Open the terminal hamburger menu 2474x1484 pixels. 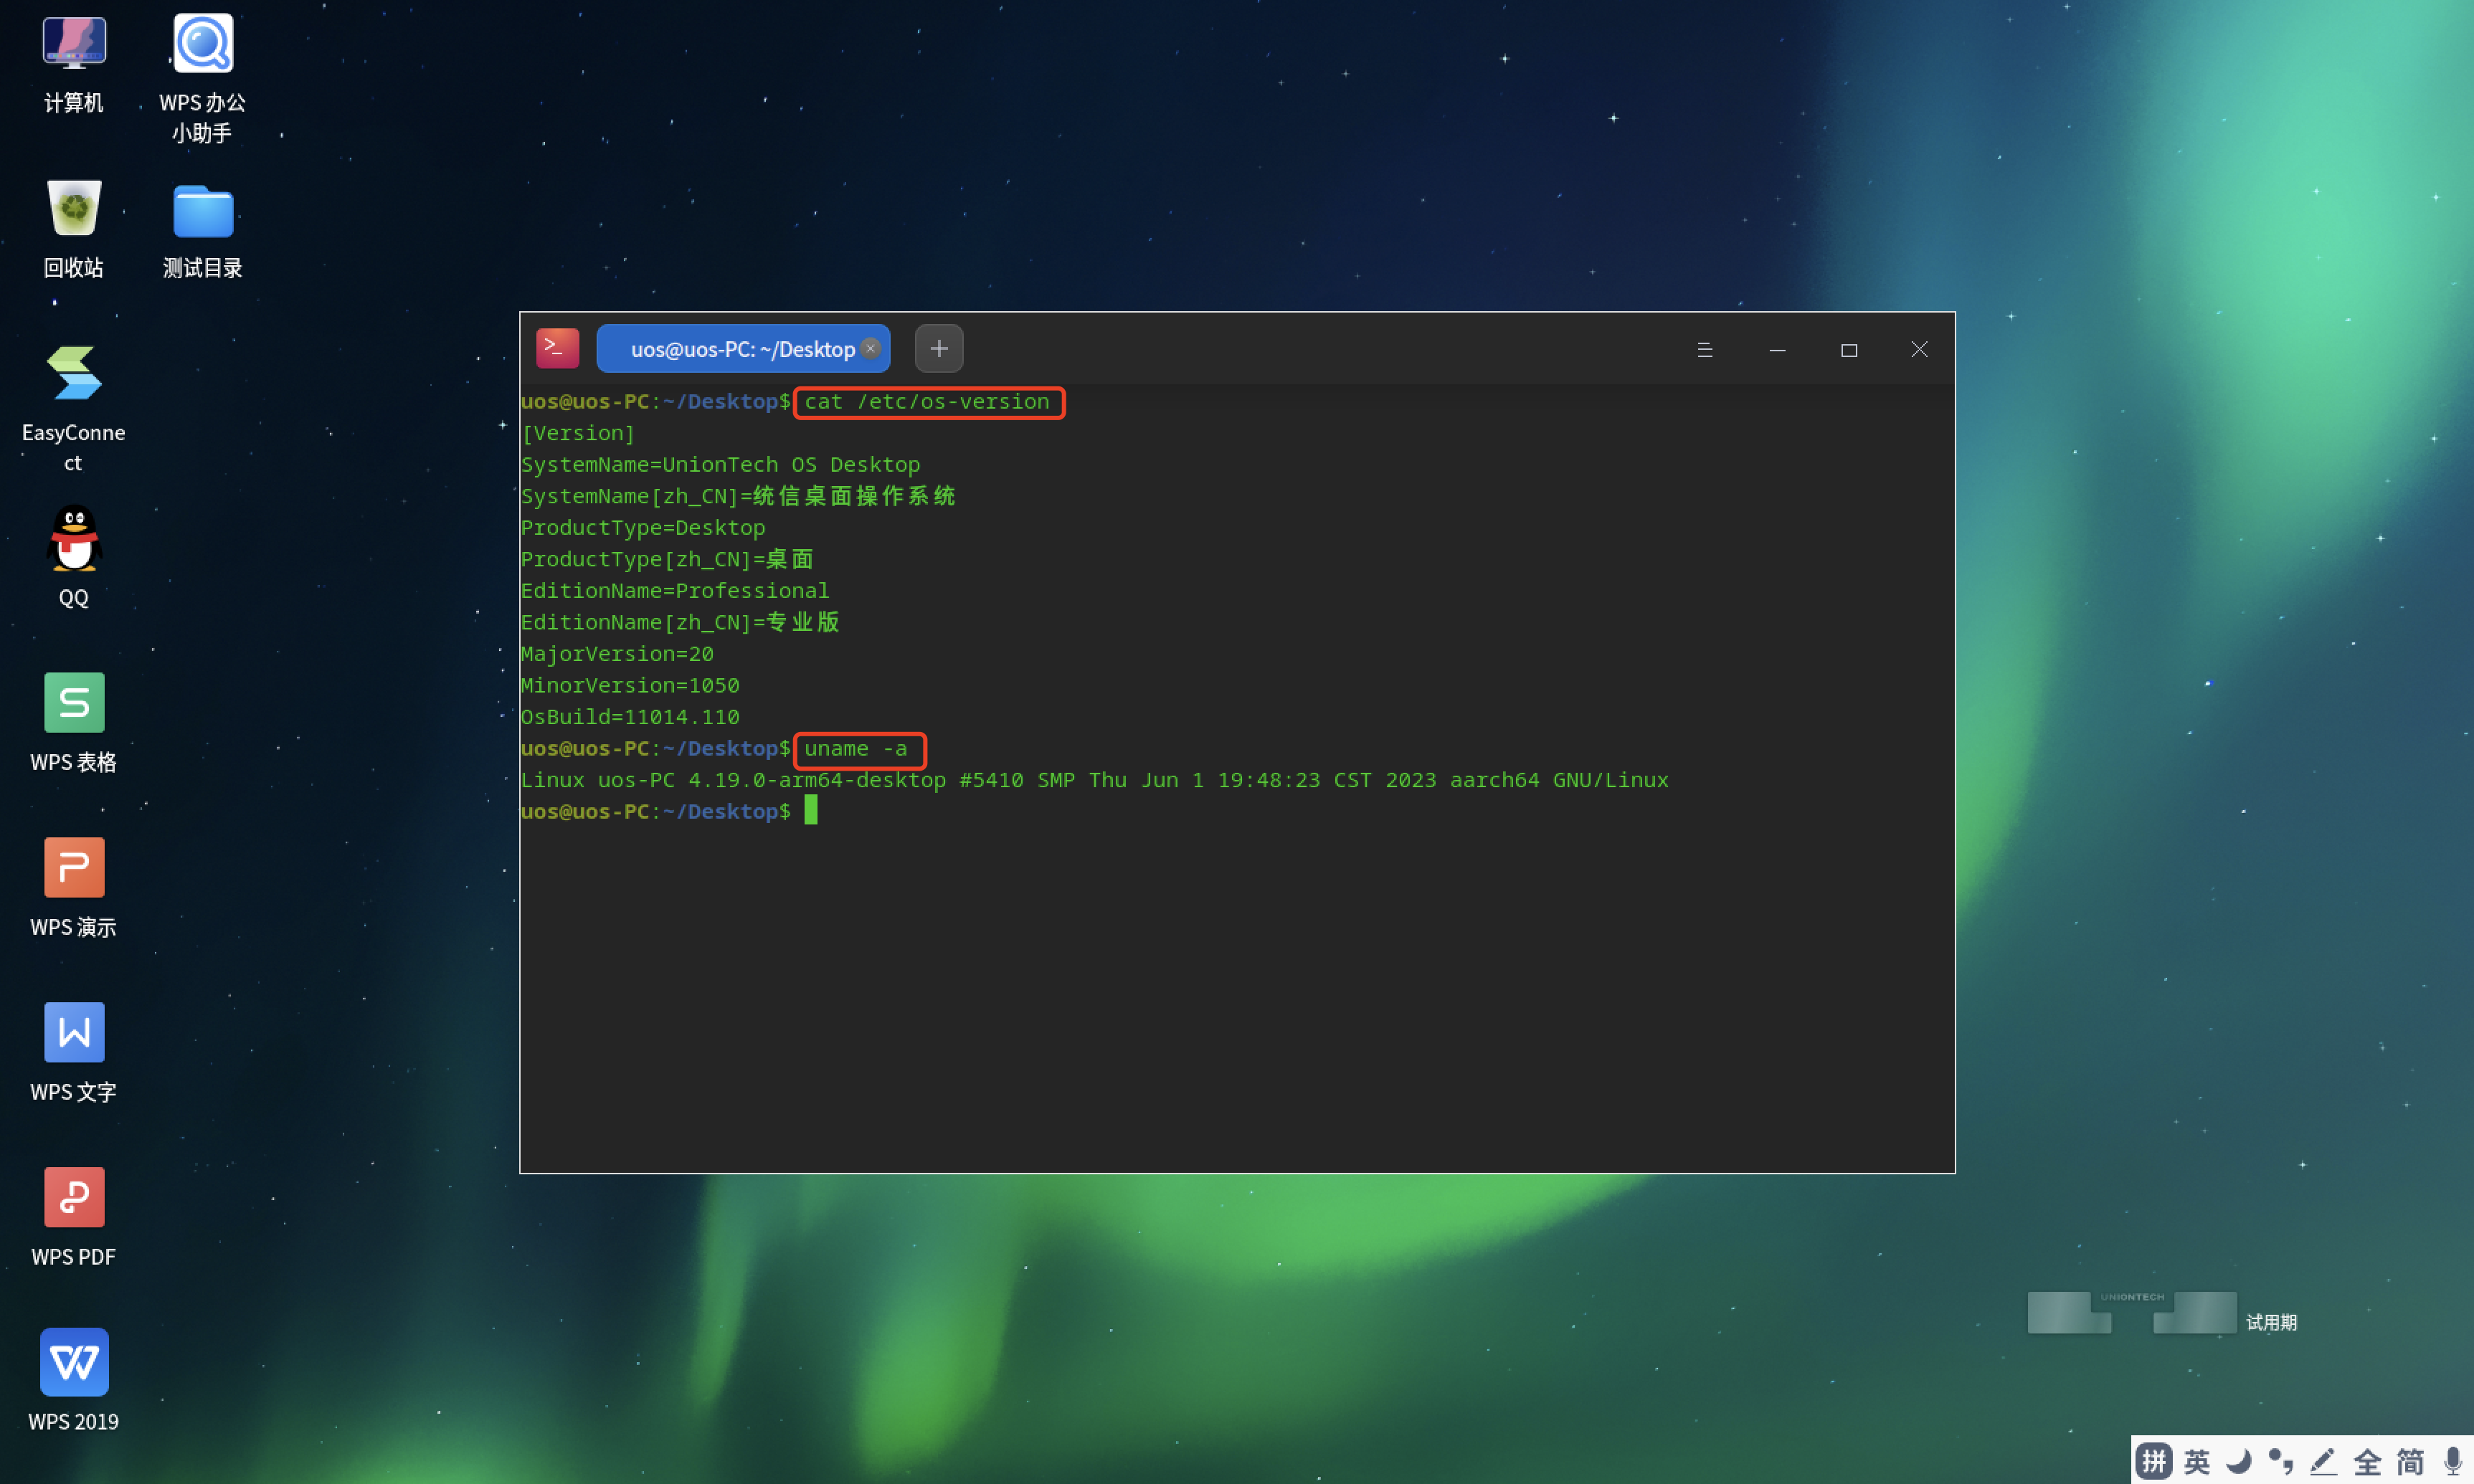(1705, 350)
